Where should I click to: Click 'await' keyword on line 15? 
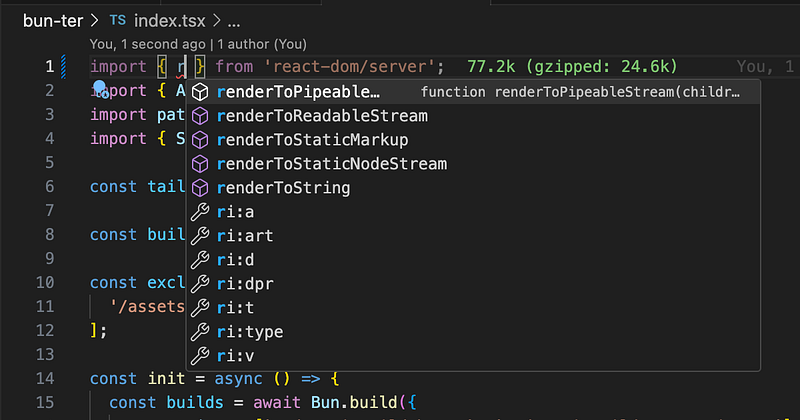(x=277, y=403)
